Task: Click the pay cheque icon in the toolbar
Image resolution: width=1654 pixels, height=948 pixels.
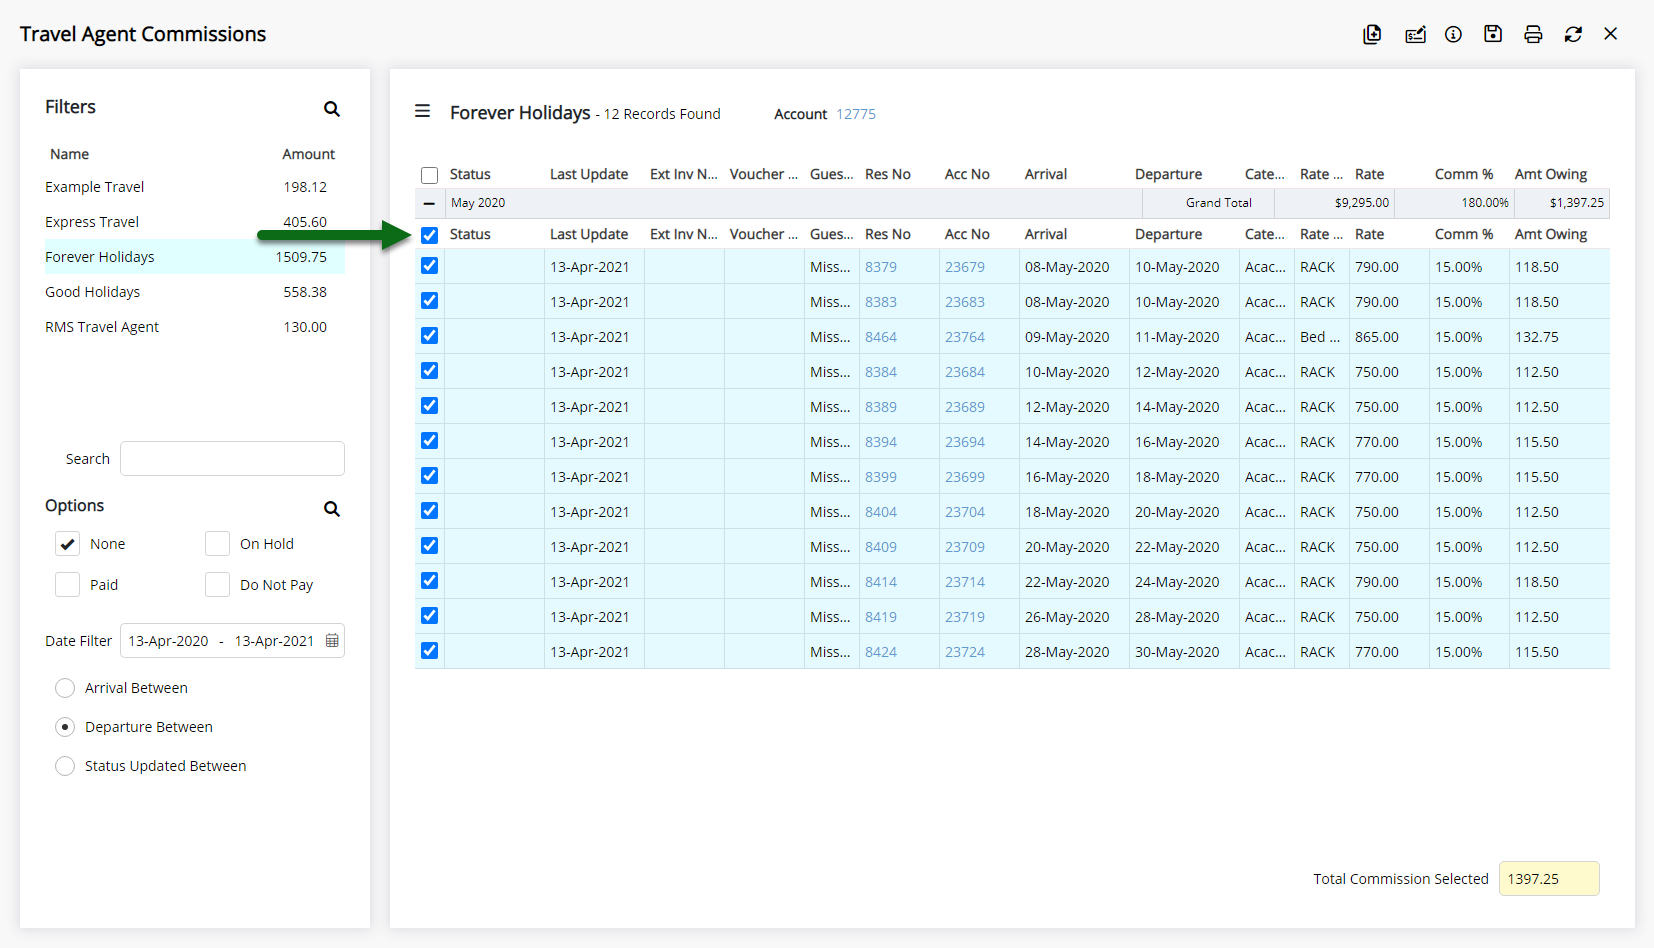Action: [1415, 35]
